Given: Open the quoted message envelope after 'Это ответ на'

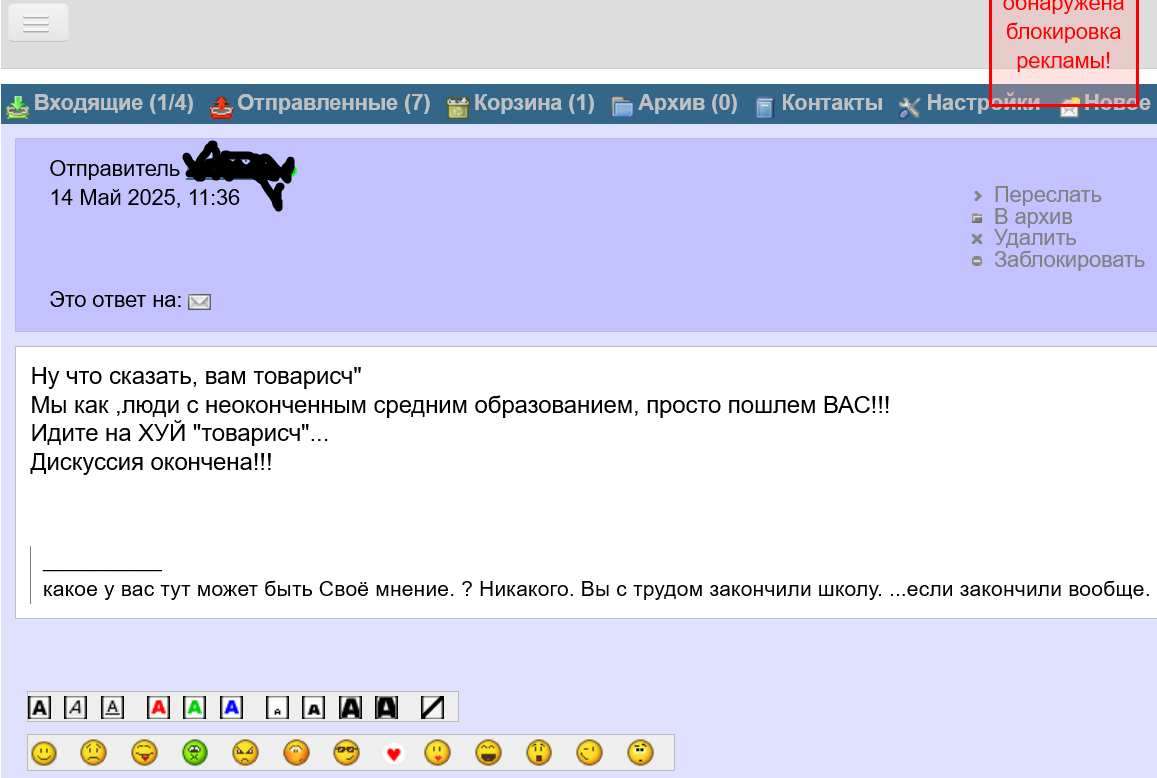Looking at the screenshot, I should 199,301.
